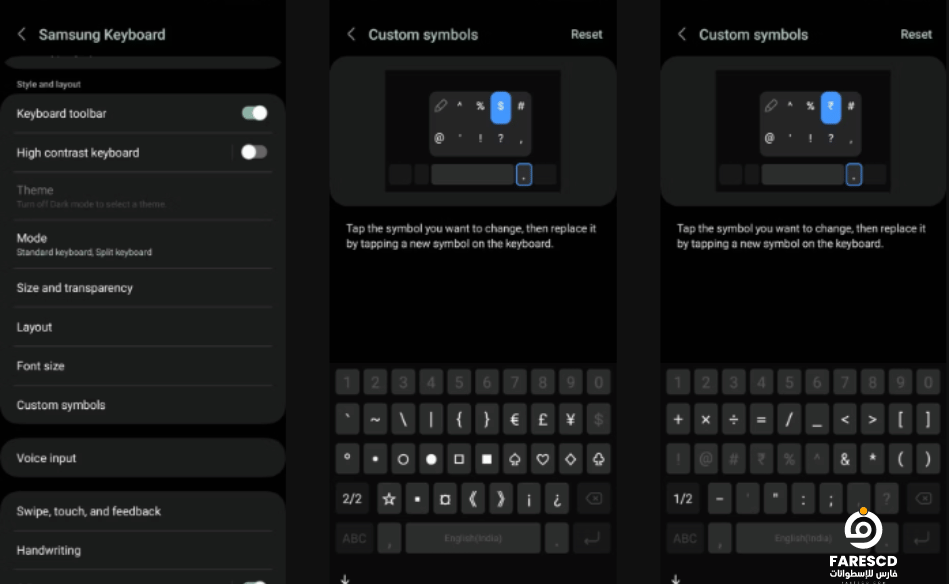Tap the closing parenthesis key
This screenshot has width=949, height=584.
click(928, 459)
